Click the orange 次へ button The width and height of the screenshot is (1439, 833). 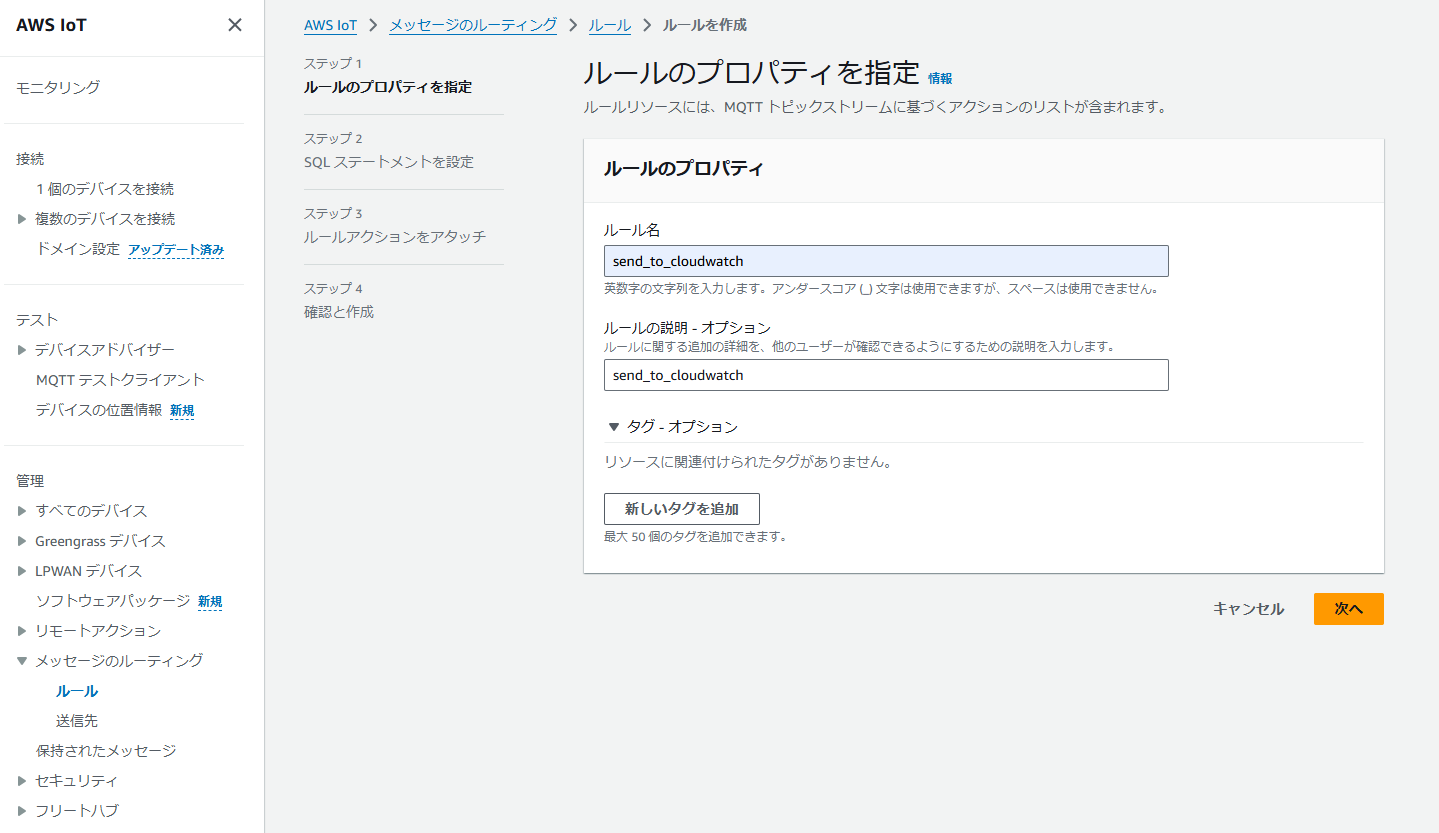tap(1349, 609)
